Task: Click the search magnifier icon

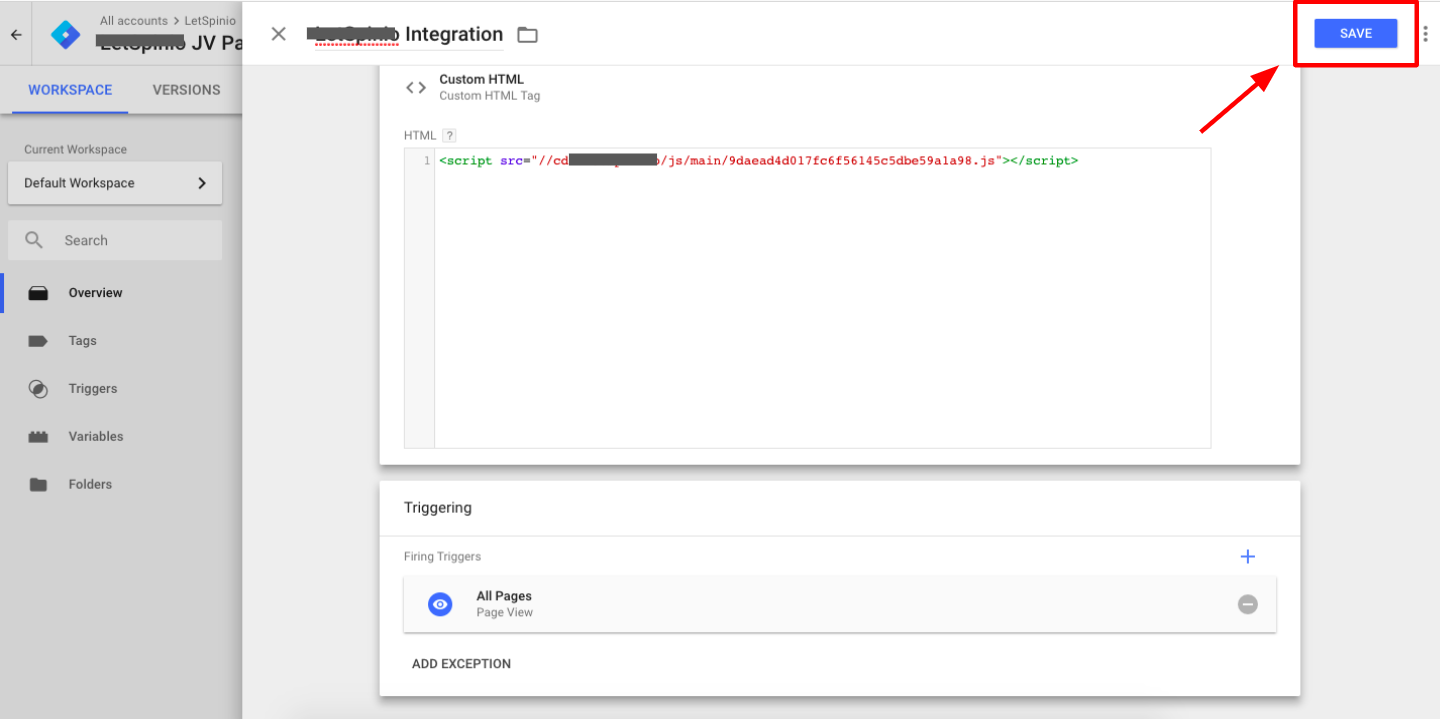Action: (35, 240)
